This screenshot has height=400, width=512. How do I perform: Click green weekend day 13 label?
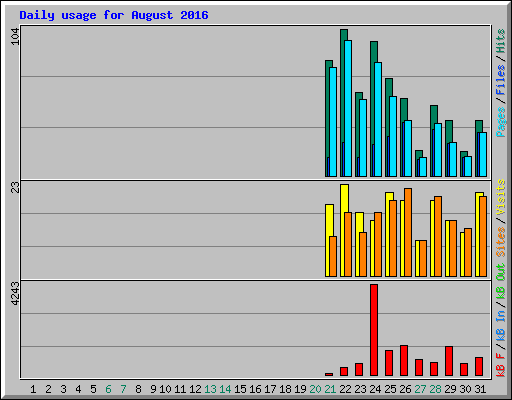click(210, 389)
